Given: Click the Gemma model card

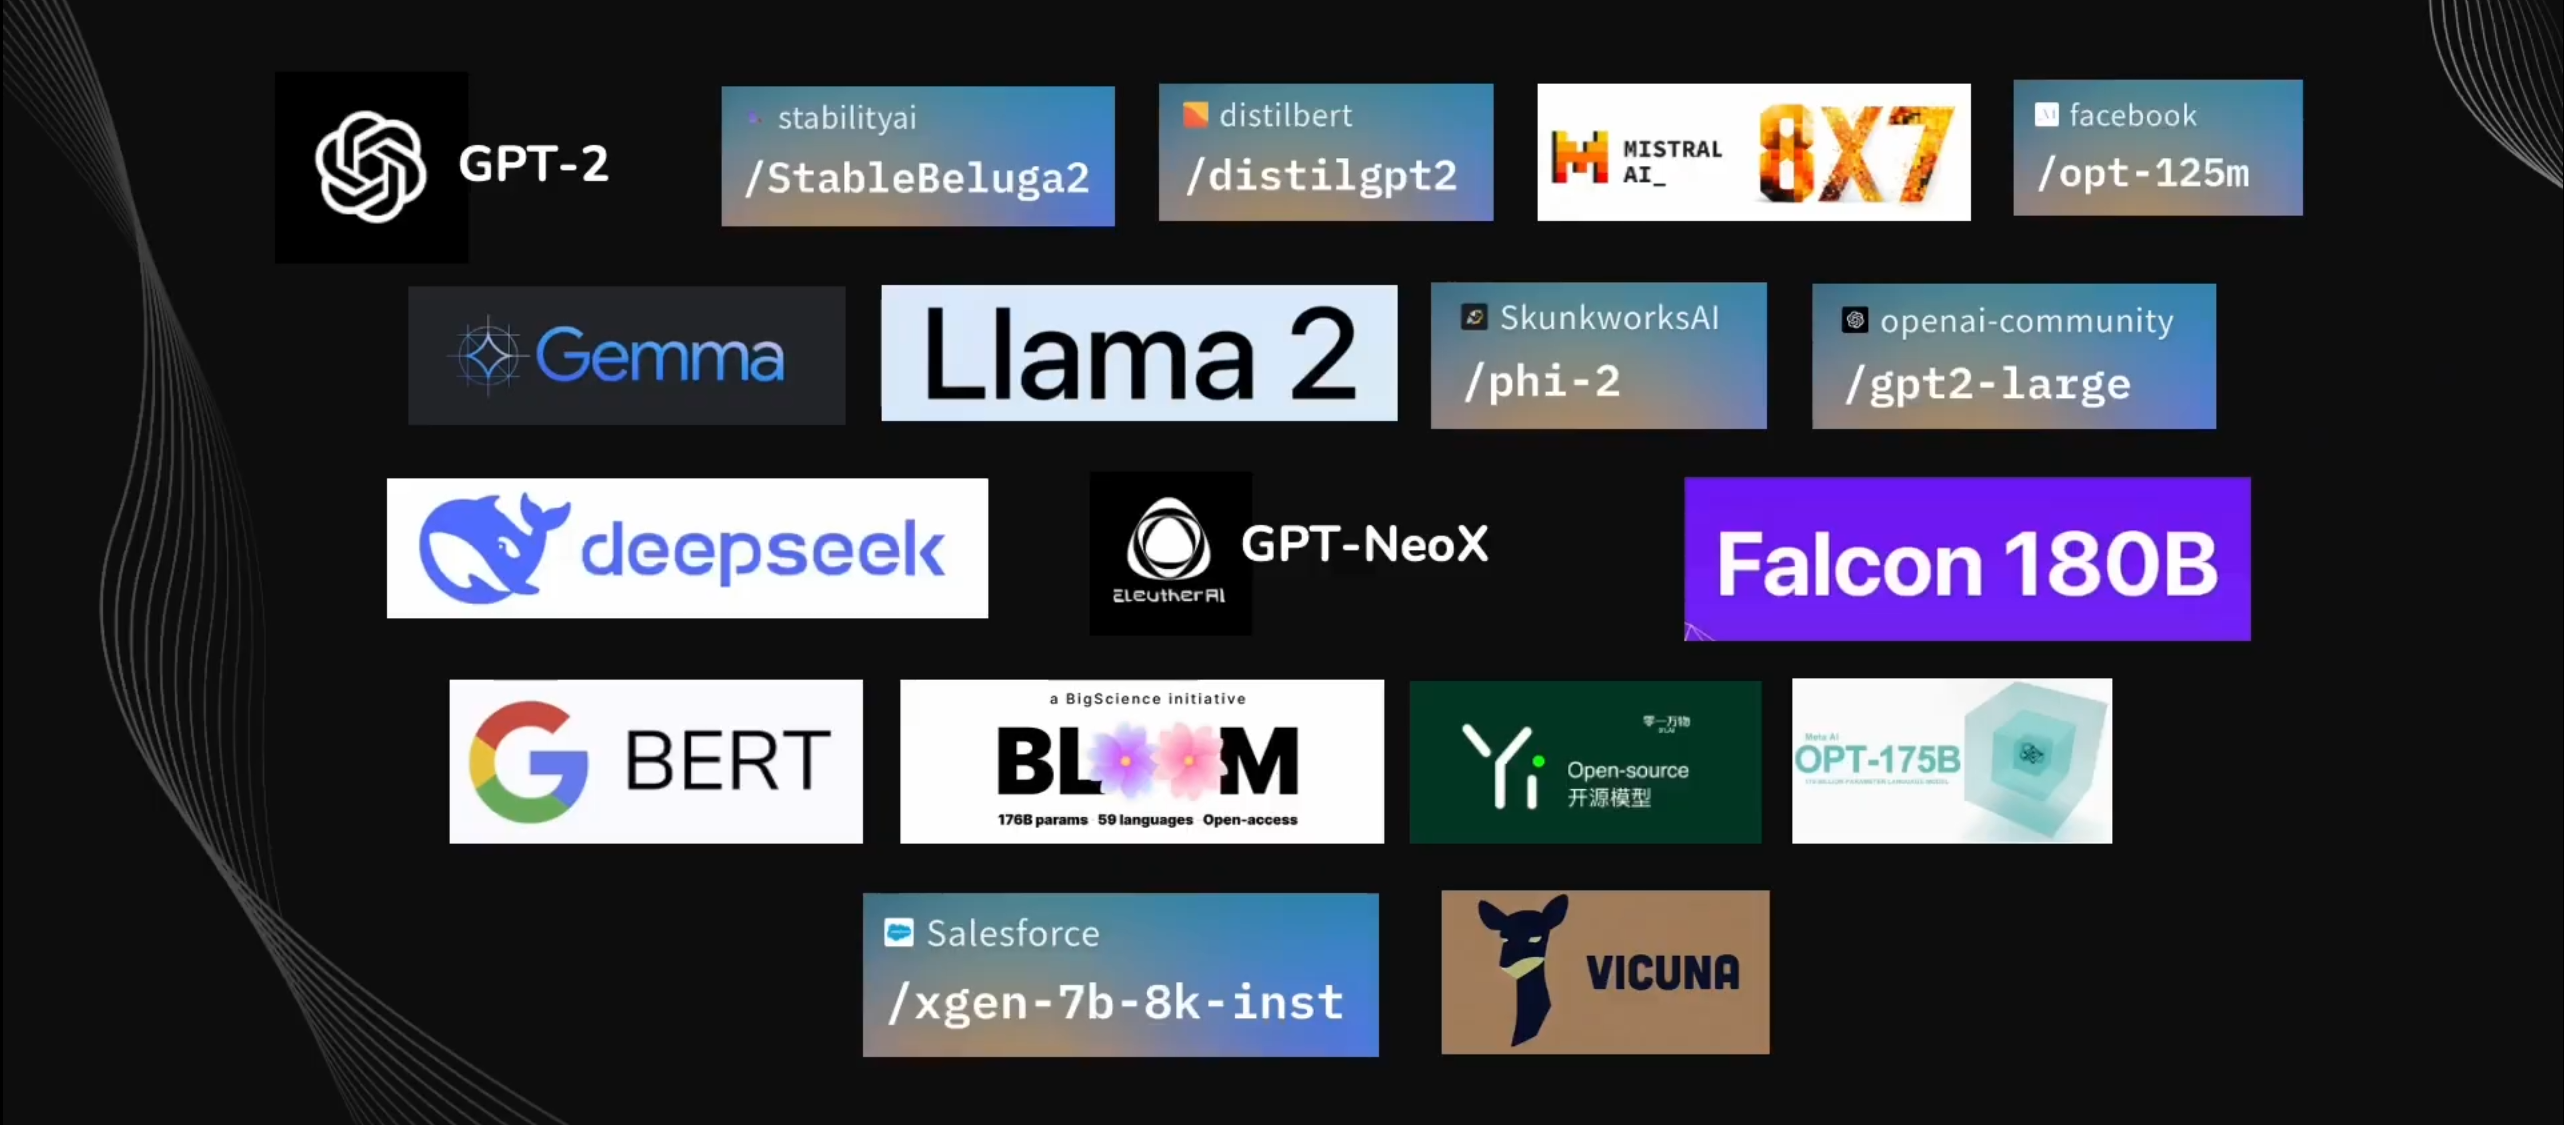Looking at the screenshot, I should pyautogui.click(x=628, y=353).
